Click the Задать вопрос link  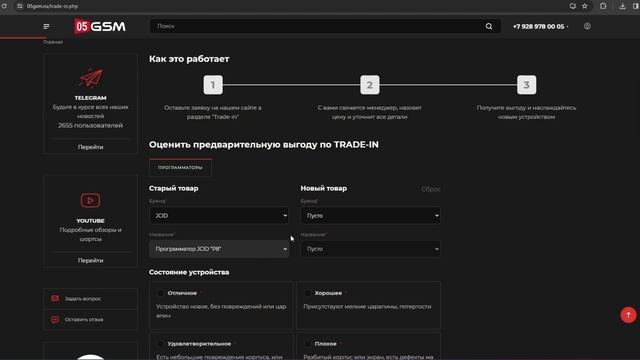(x=83, y=299)
